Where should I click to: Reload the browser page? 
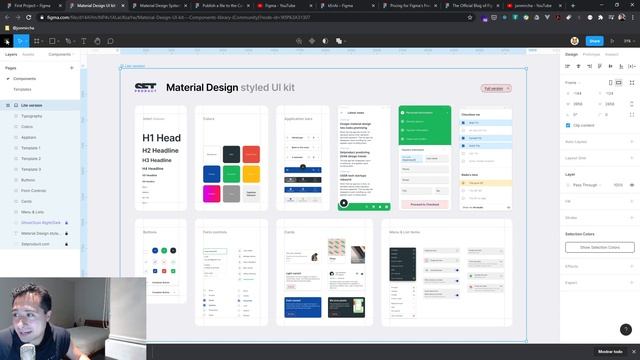(x=29, y=18)
